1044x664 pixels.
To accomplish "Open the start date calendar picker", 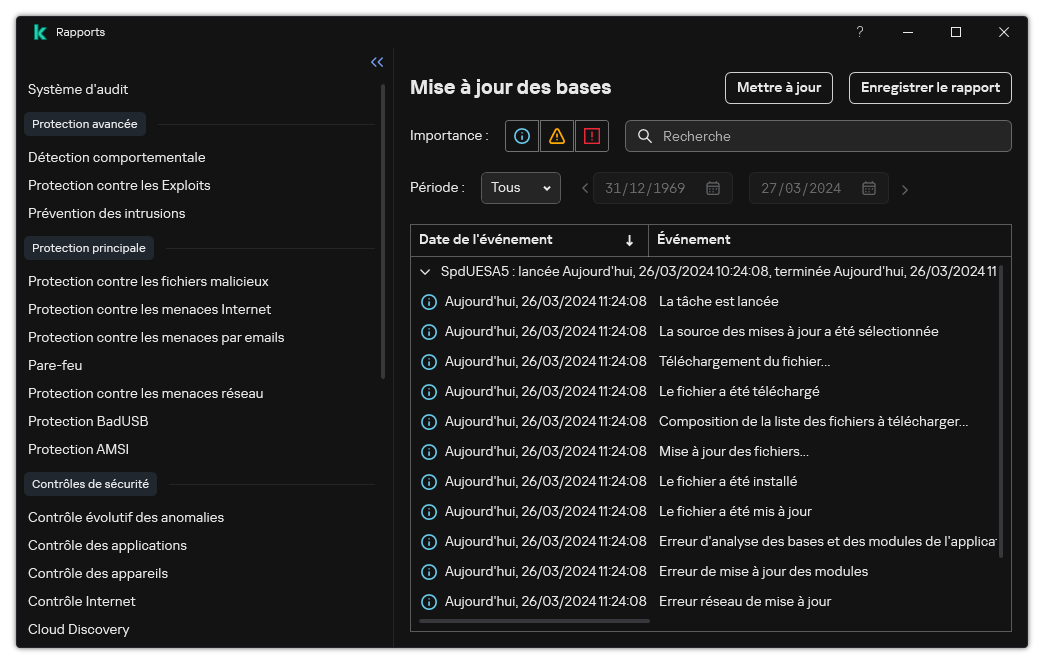I will 713,188.
